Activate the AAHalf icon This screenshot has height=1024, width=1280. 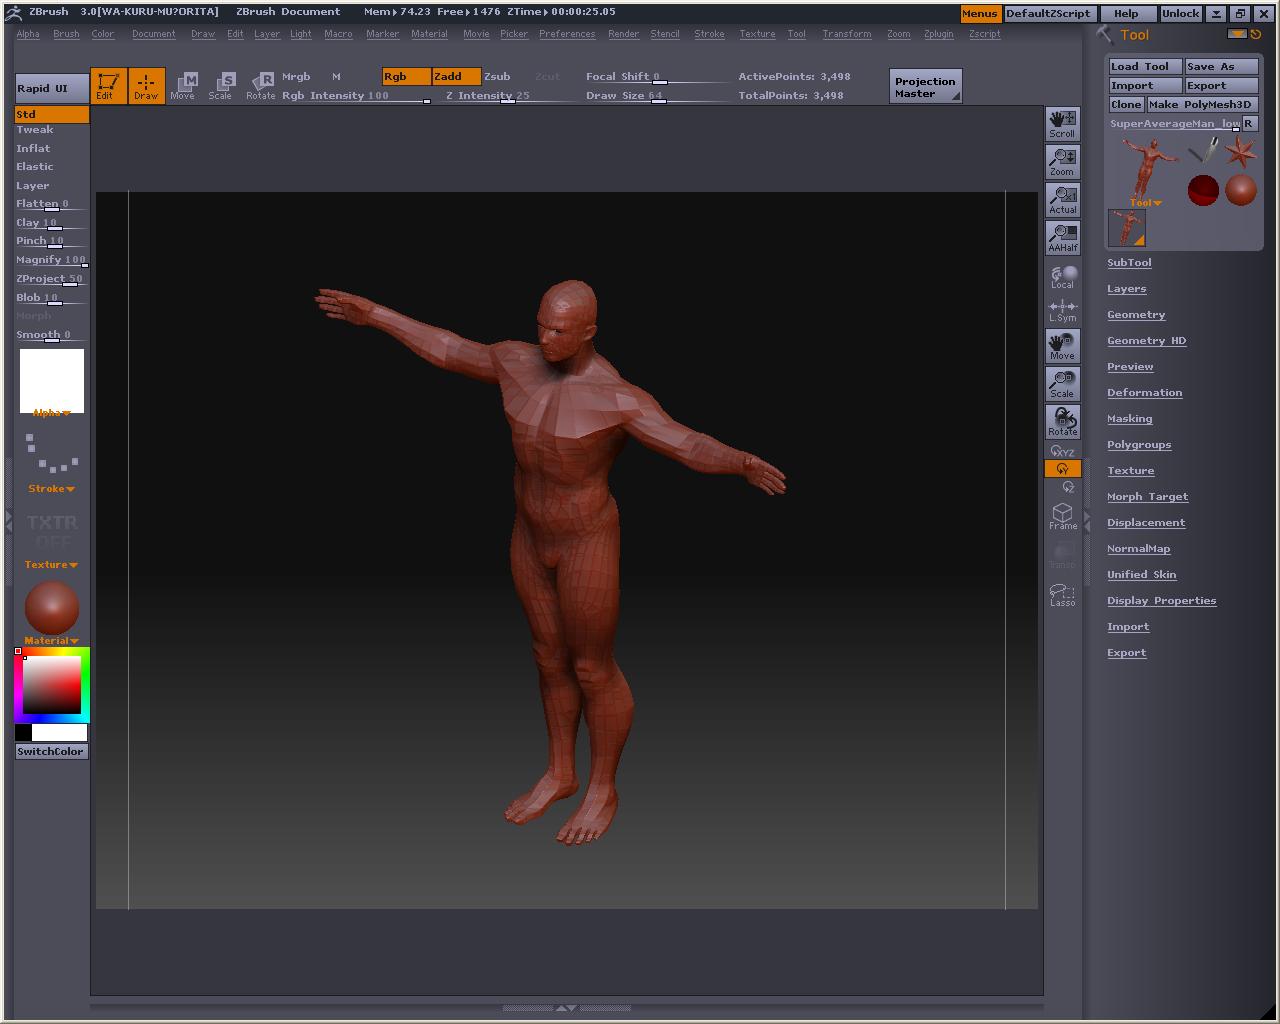pos(1062,238)
